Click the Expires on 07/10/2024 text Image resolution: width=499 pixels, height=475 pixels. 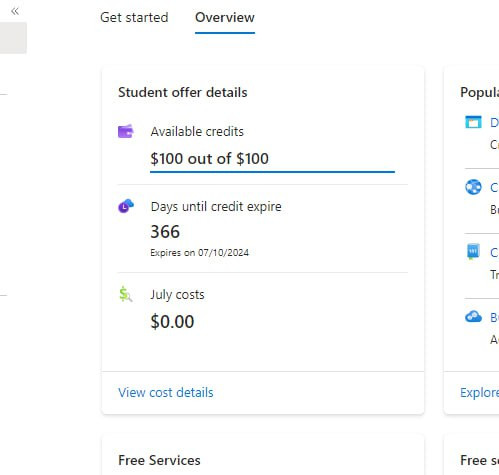tap(199, 253)
